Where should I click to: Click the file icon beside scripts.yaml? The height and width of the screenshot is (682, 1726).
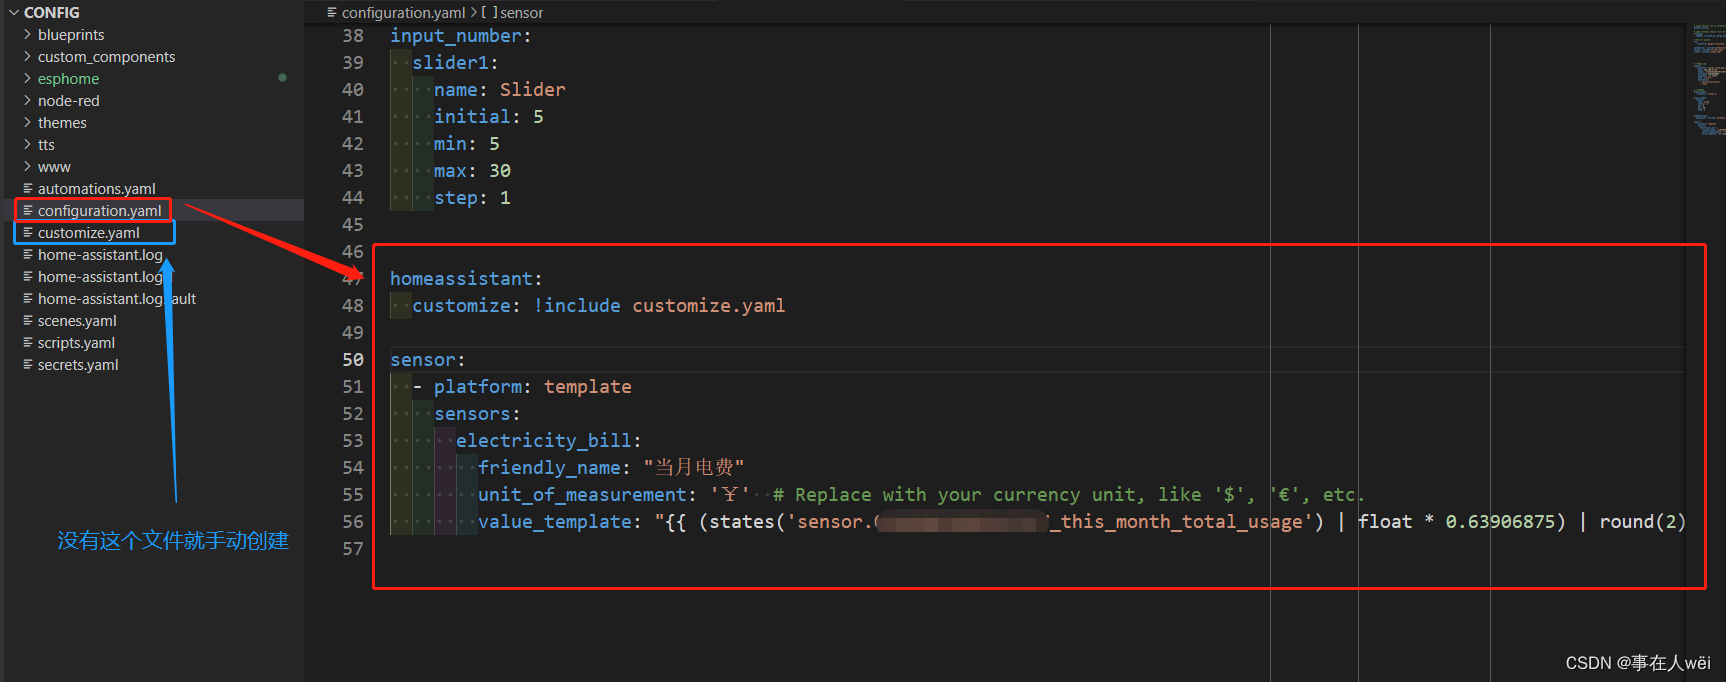(x=28, y=342)
